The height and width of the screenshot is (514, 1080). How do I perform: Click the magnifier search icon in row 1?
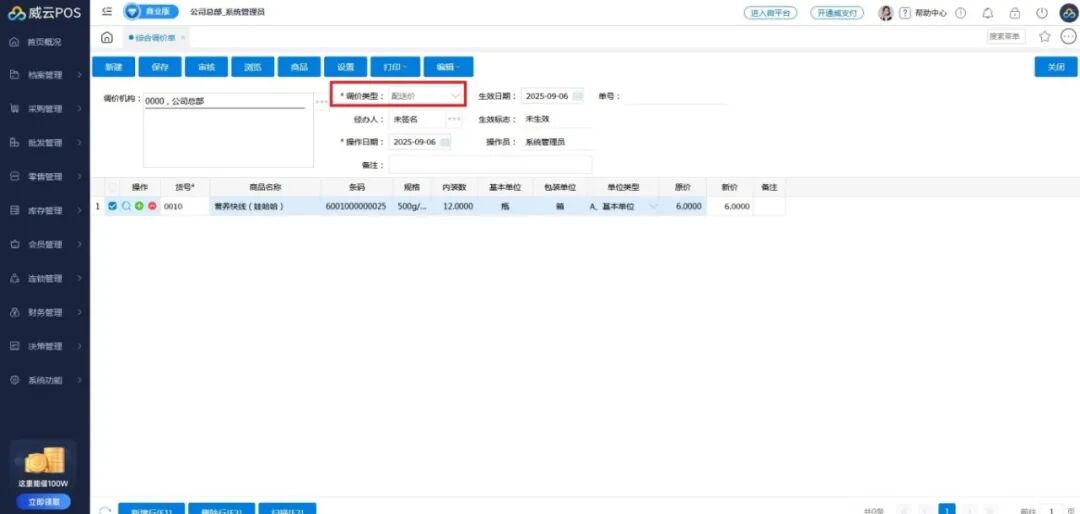[126, 206]
